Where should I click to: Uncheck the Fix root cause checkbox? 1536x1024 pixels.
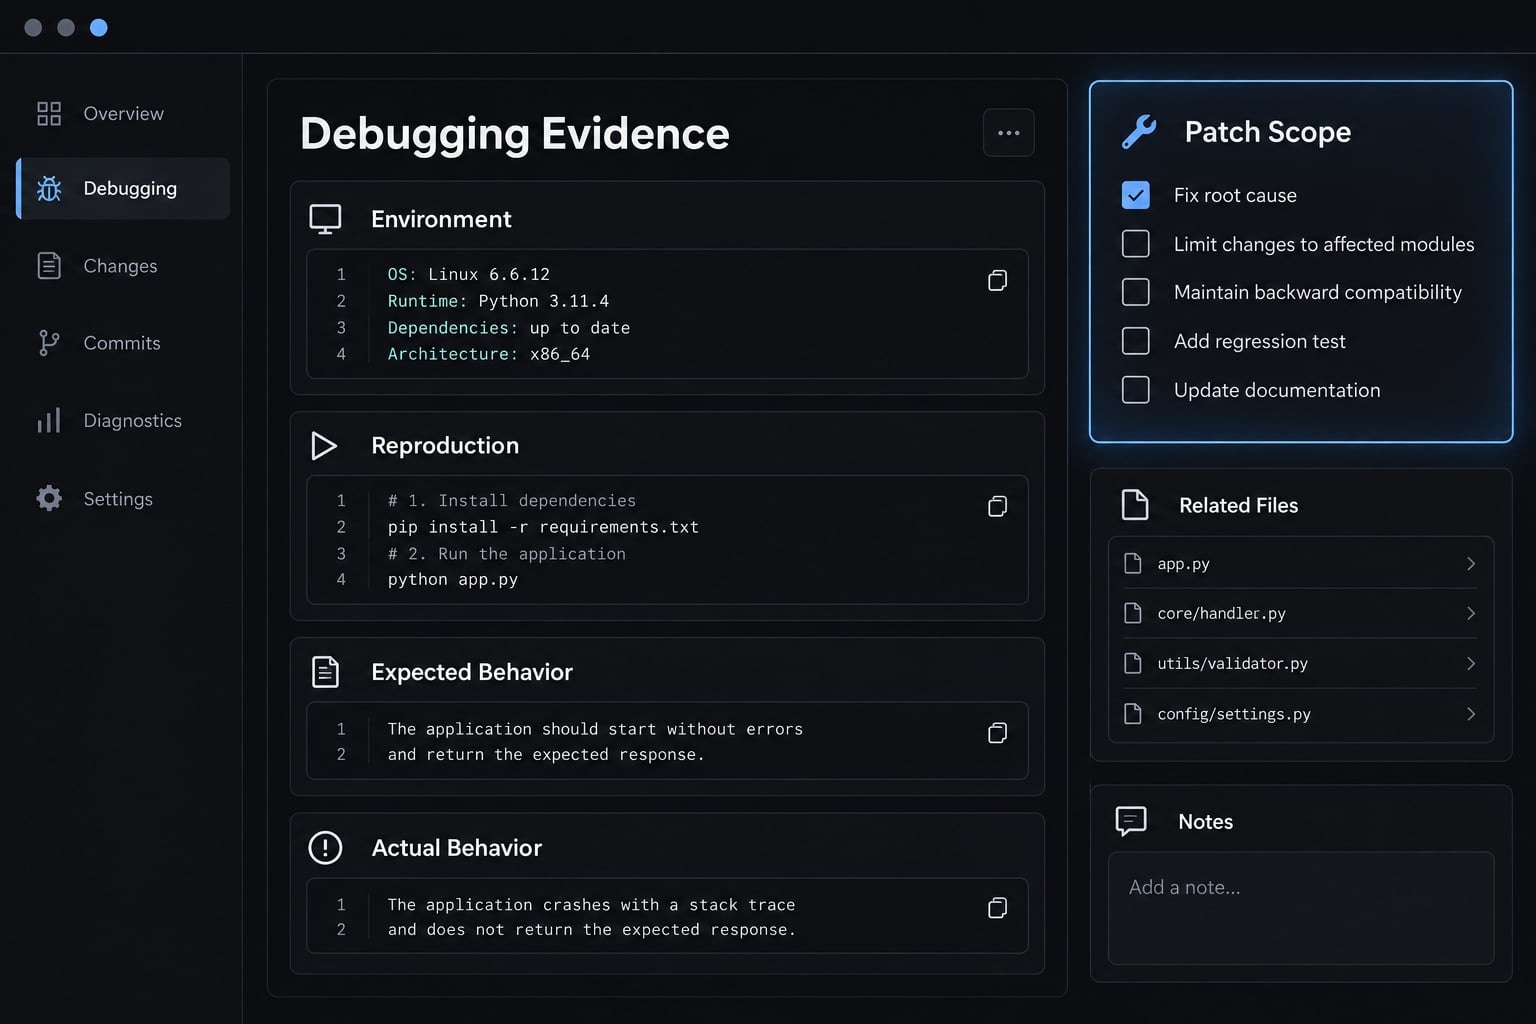(x=1136, y=195)
